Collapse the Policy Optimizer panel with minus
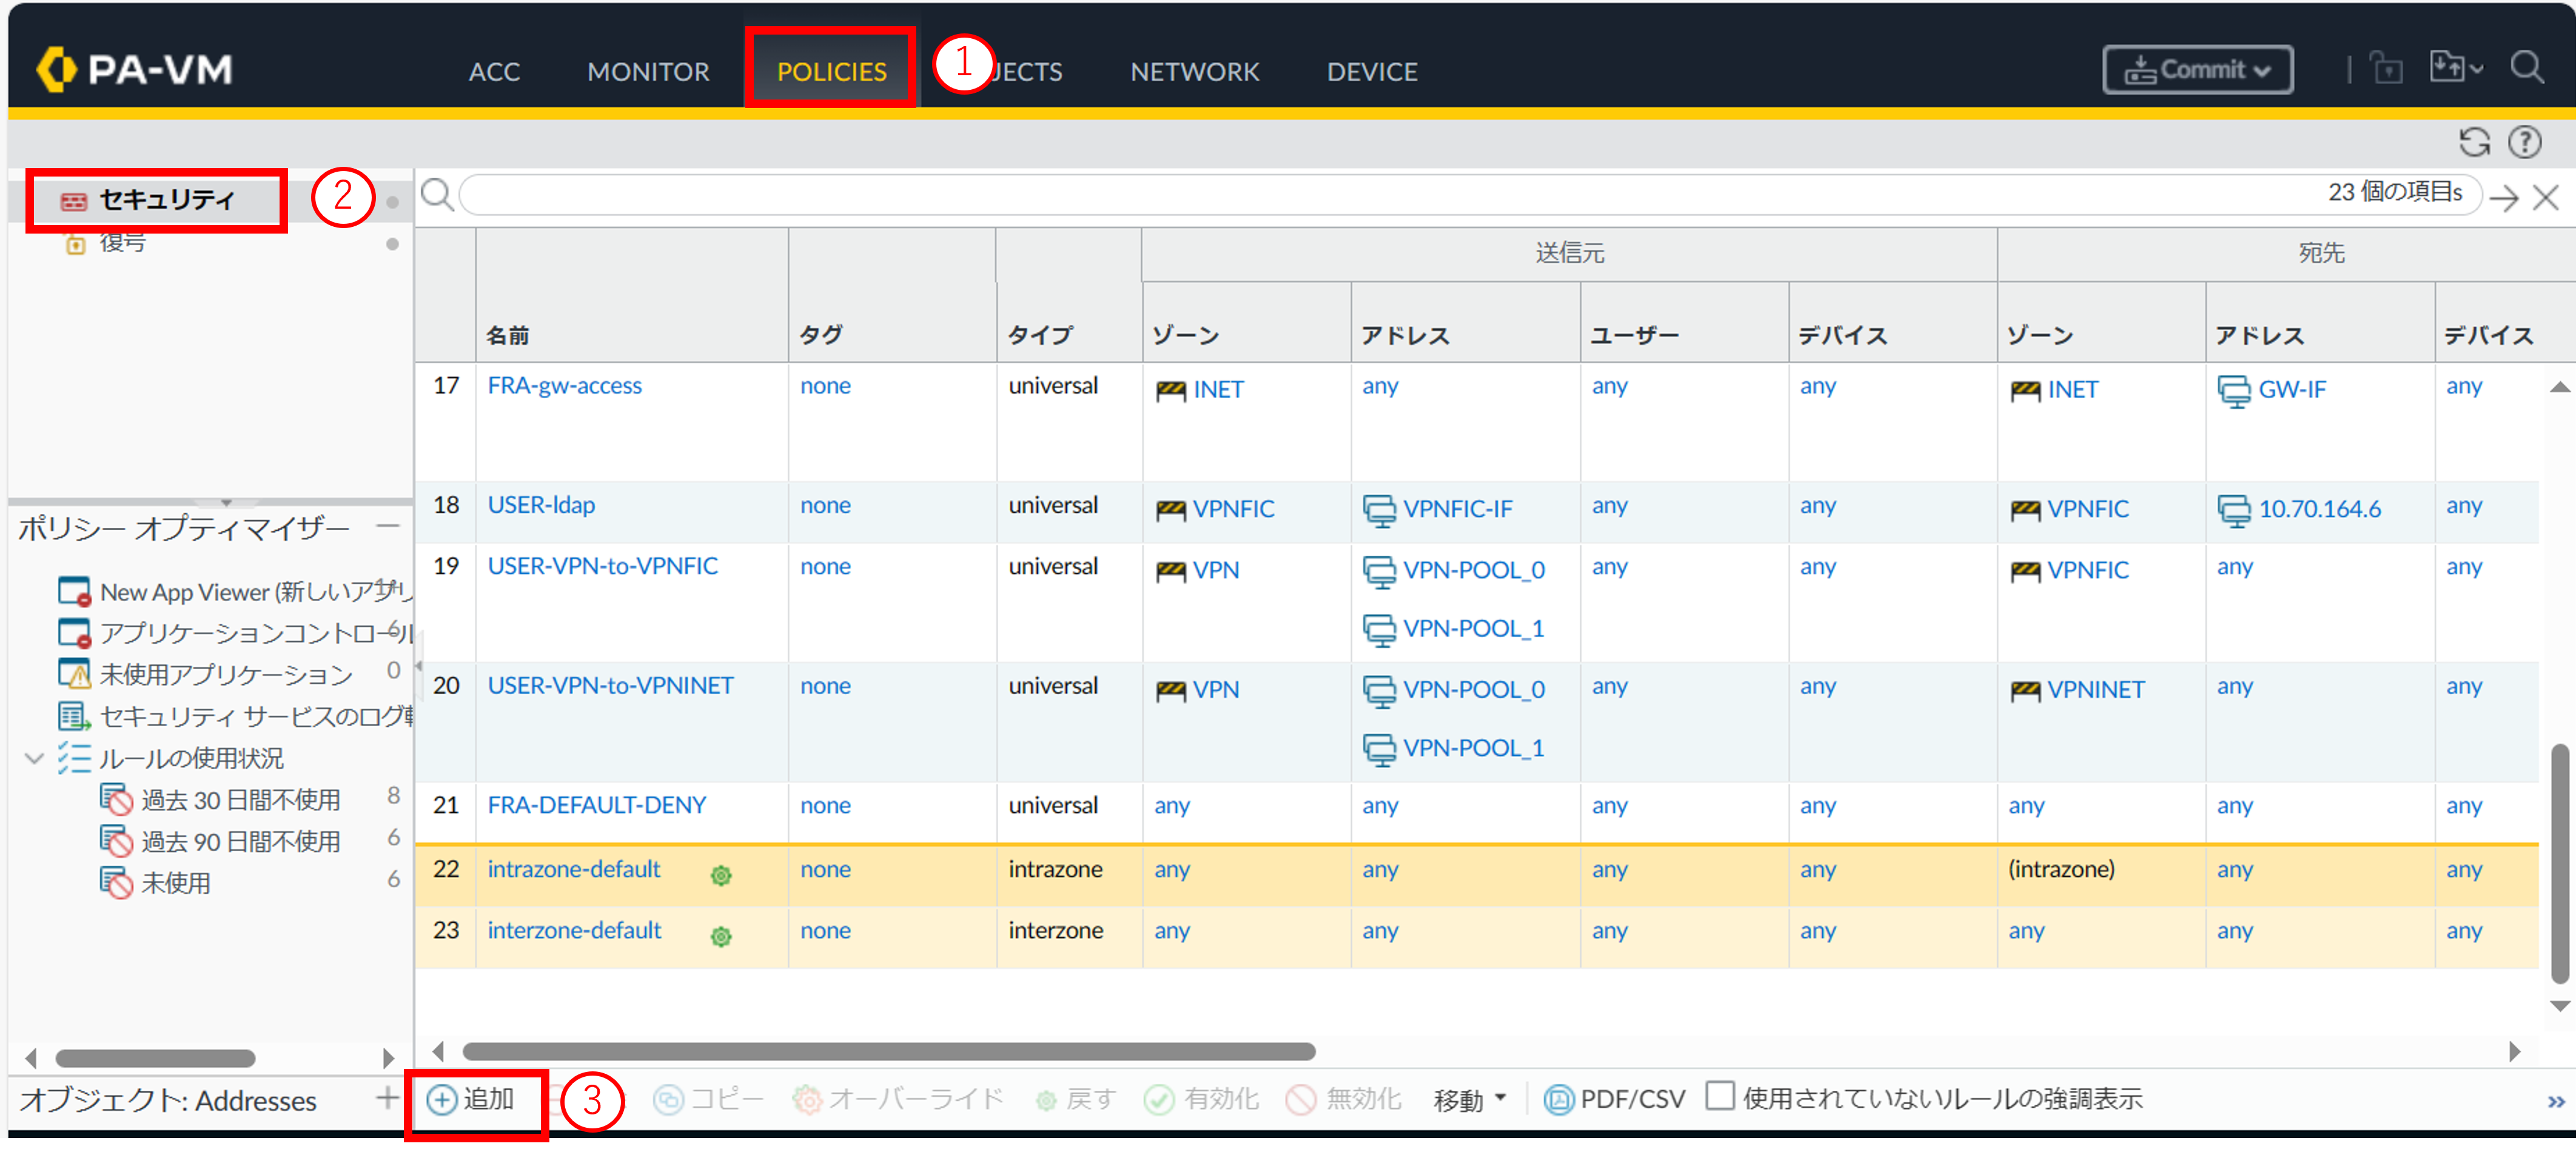 pyautogui.click(x=388, y=526)
